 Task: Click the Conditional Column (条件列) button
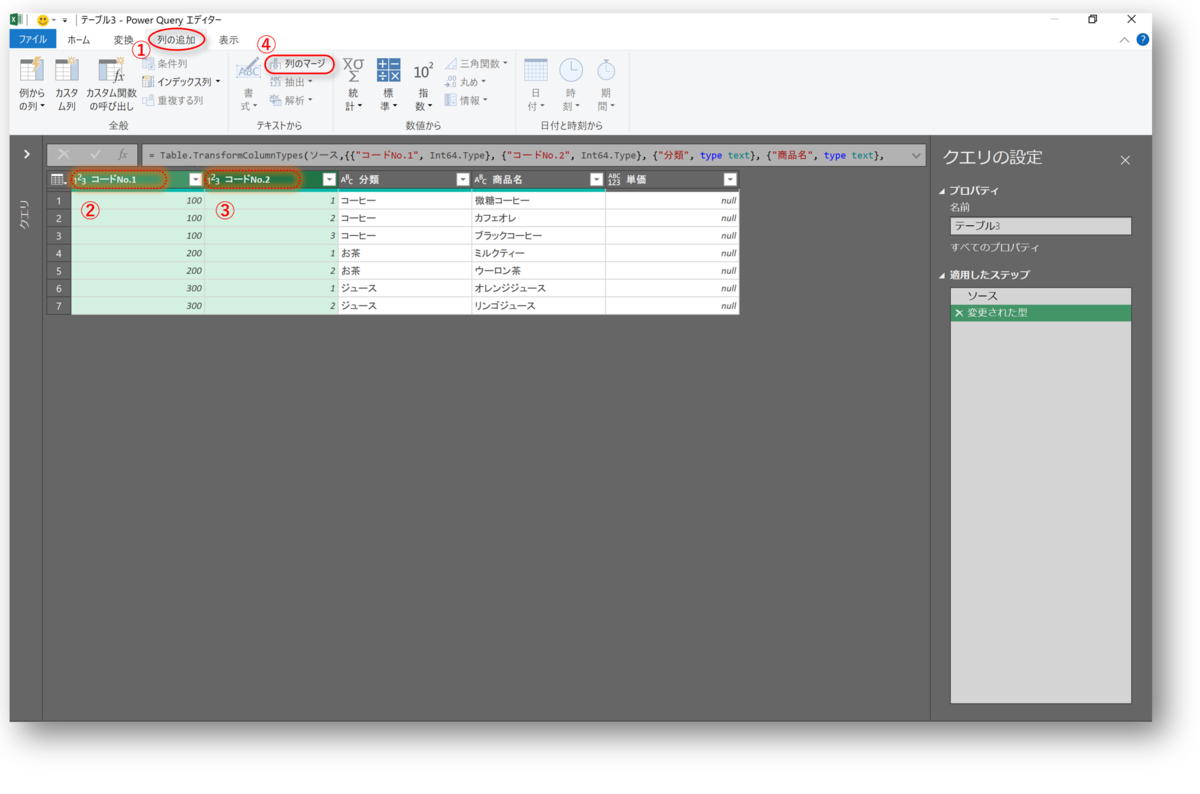[165, 63]
